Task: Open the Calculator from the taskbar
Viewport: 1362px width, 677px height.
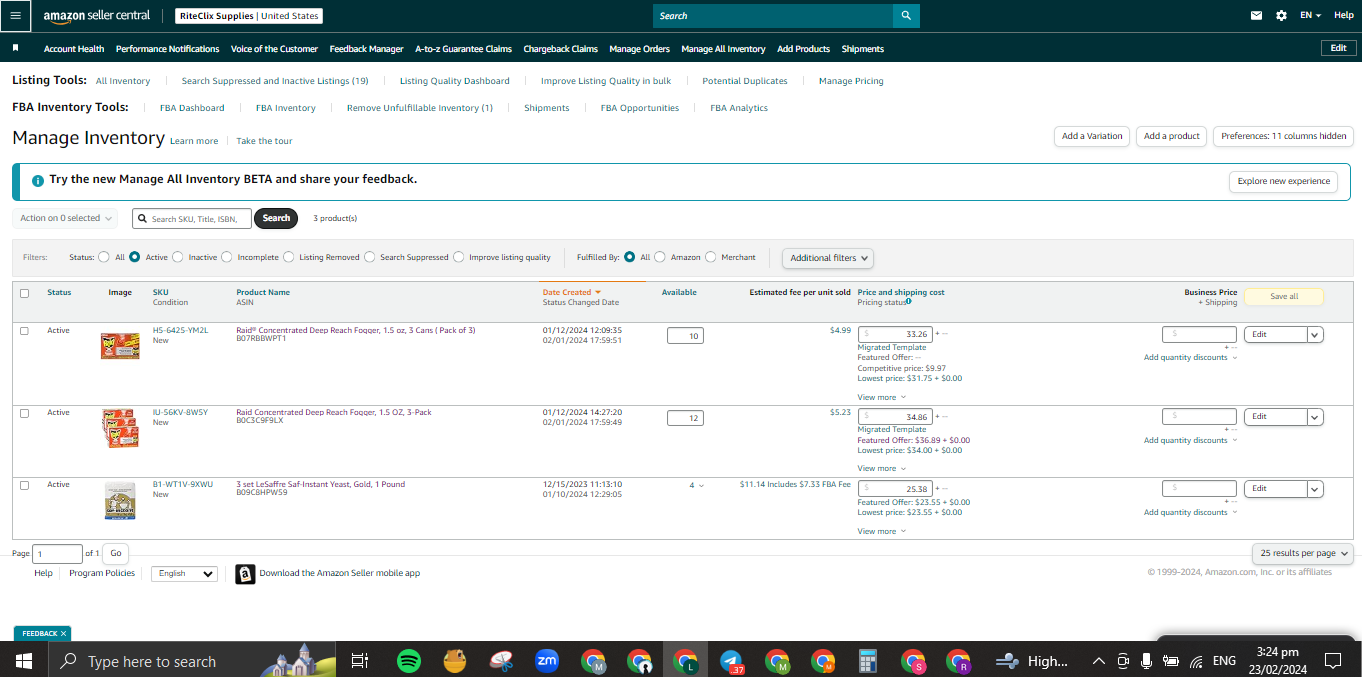Action: point(868,661)
